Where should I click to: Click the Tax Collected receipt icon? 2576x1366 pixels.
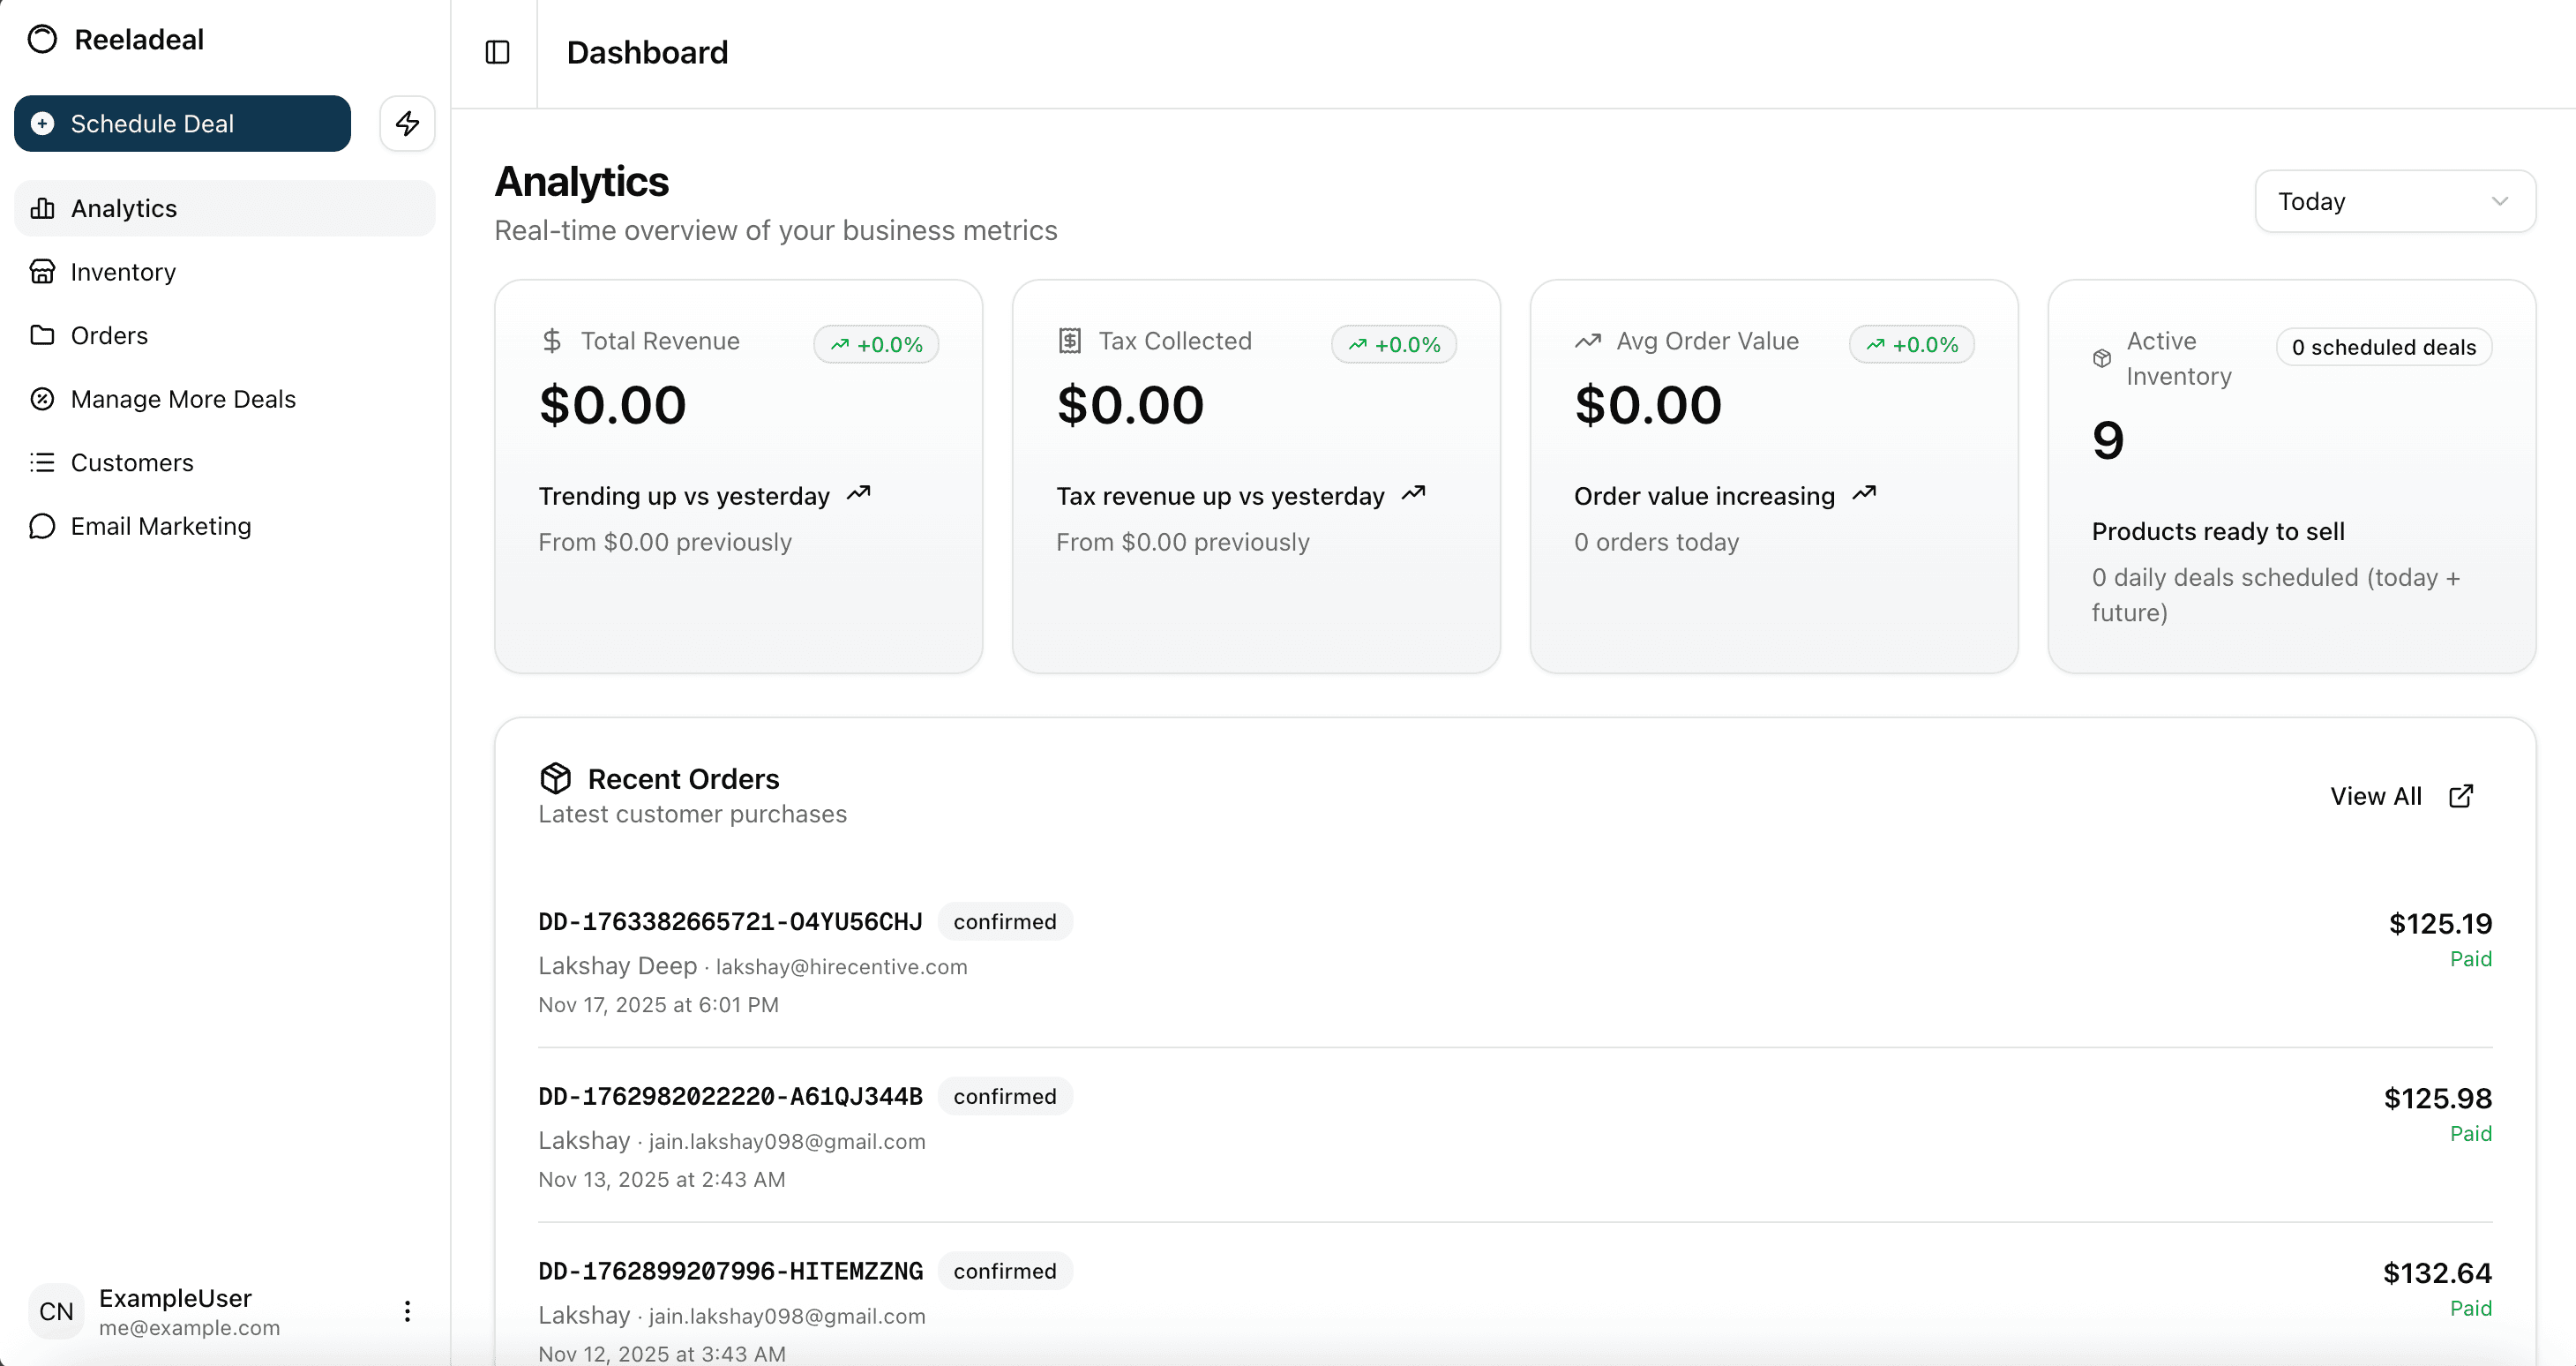coord(1069,341)
